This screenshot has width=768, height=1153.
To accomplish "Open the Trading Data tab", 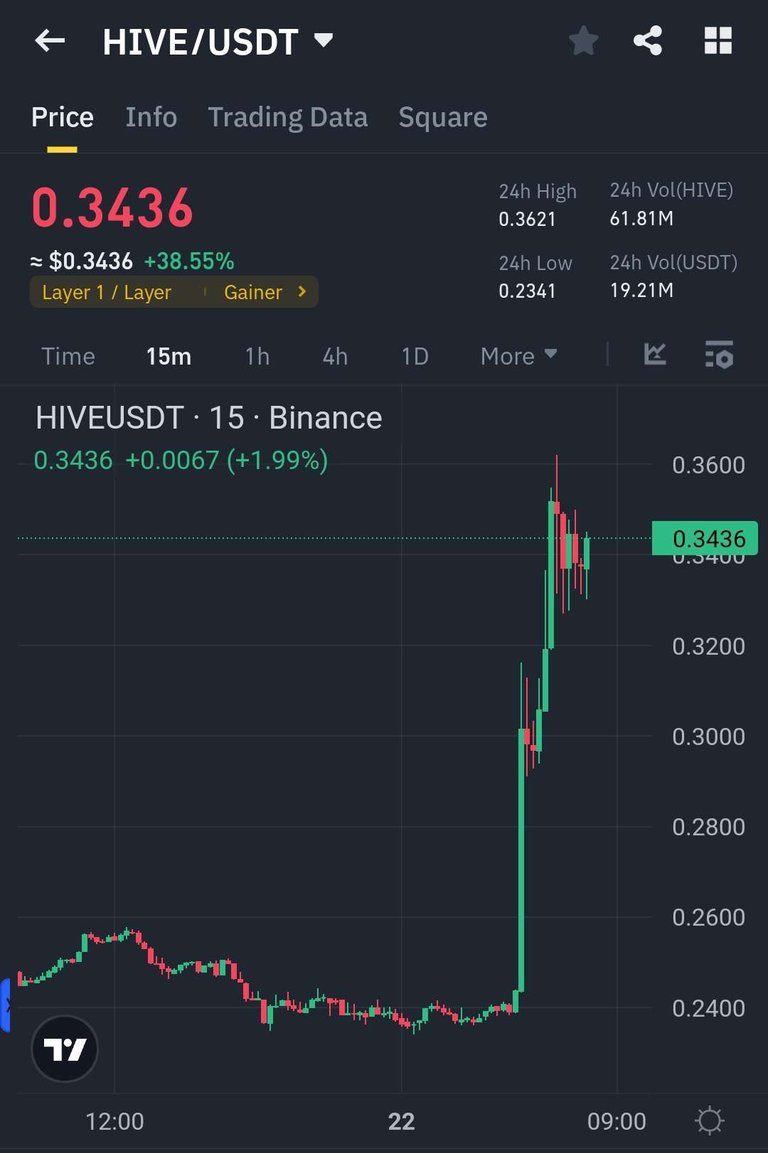I will pos(288,118).
